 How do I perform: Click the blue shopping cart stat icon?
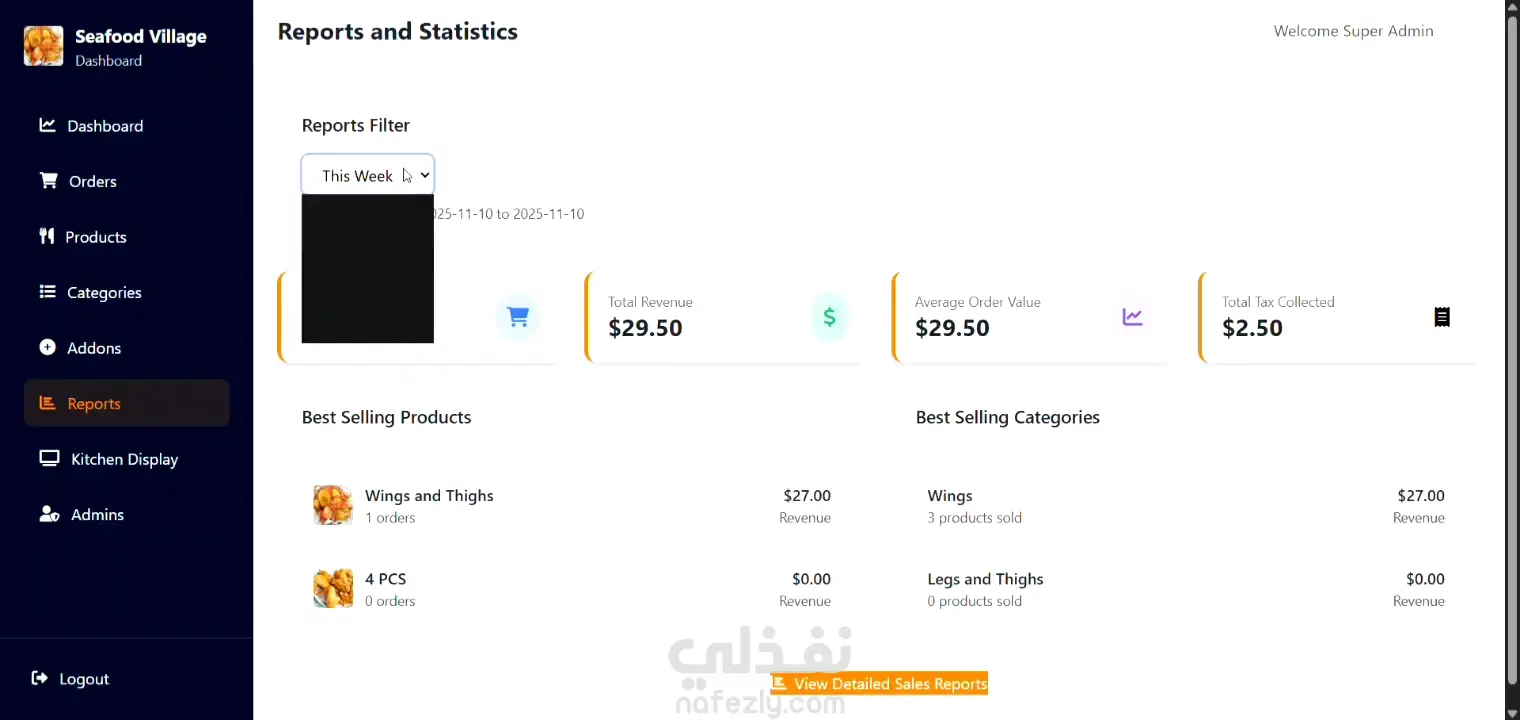pyautogui.click(x=518, y=317)
